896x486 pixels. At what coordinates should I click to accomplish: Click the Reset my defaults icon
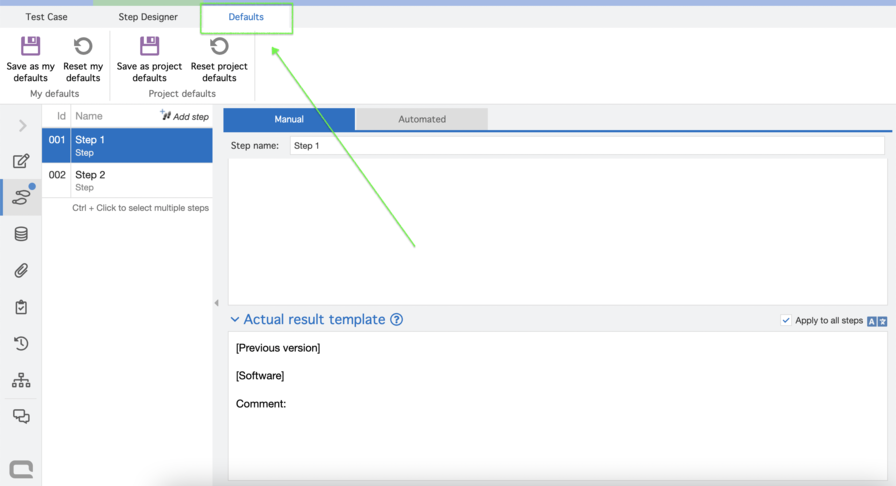(83, 46)
